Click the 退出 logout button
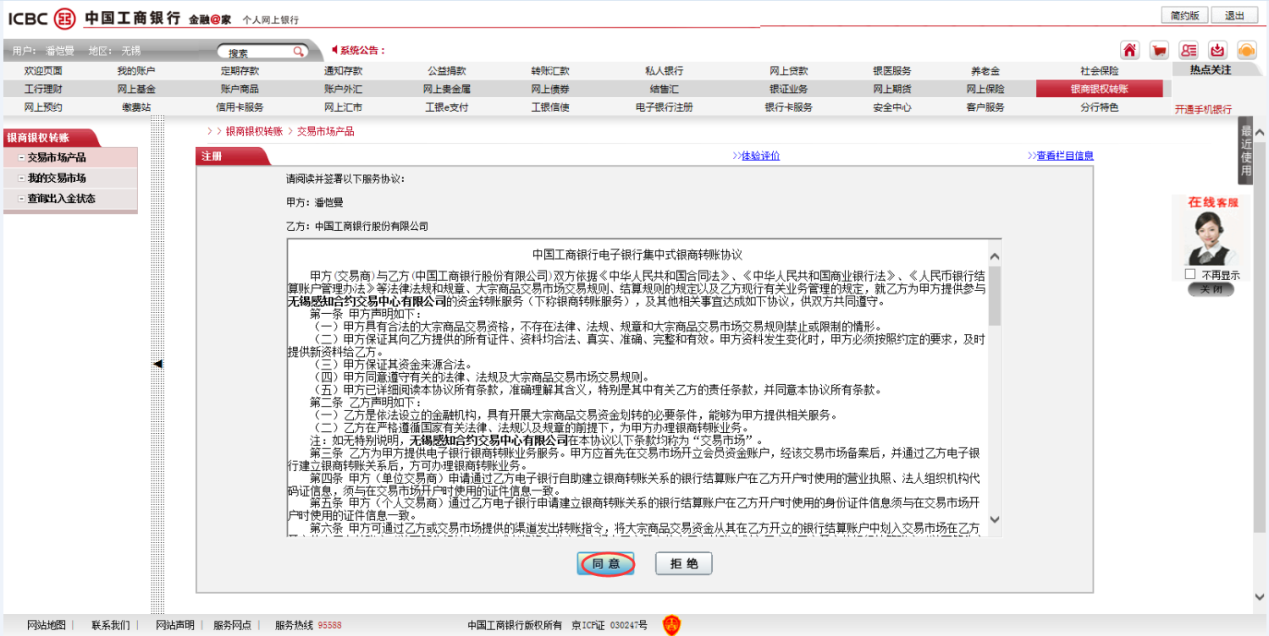The image size is (1269, 636). 1235,15
